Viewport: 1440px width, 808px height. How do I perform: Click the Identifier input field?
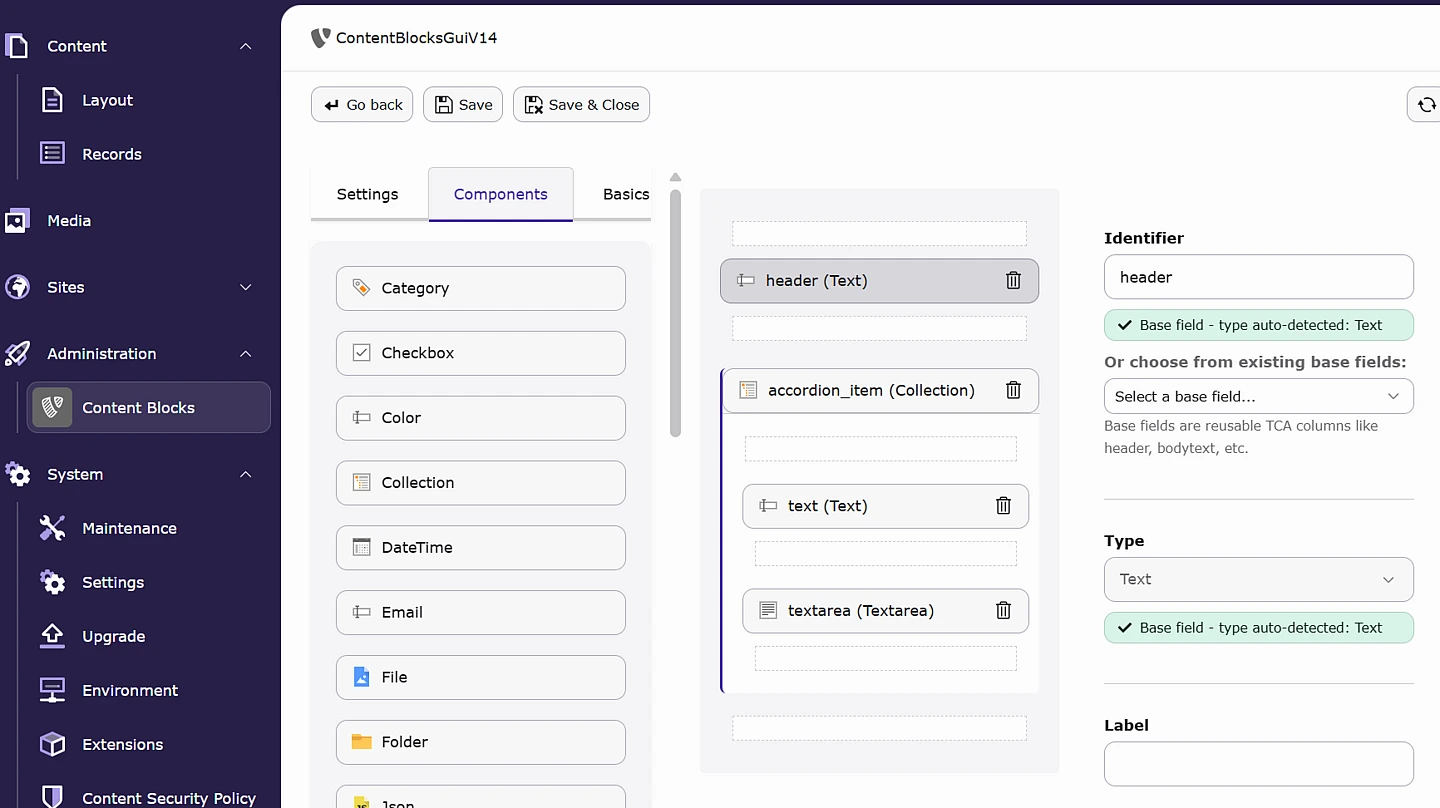click(1259, 277)
